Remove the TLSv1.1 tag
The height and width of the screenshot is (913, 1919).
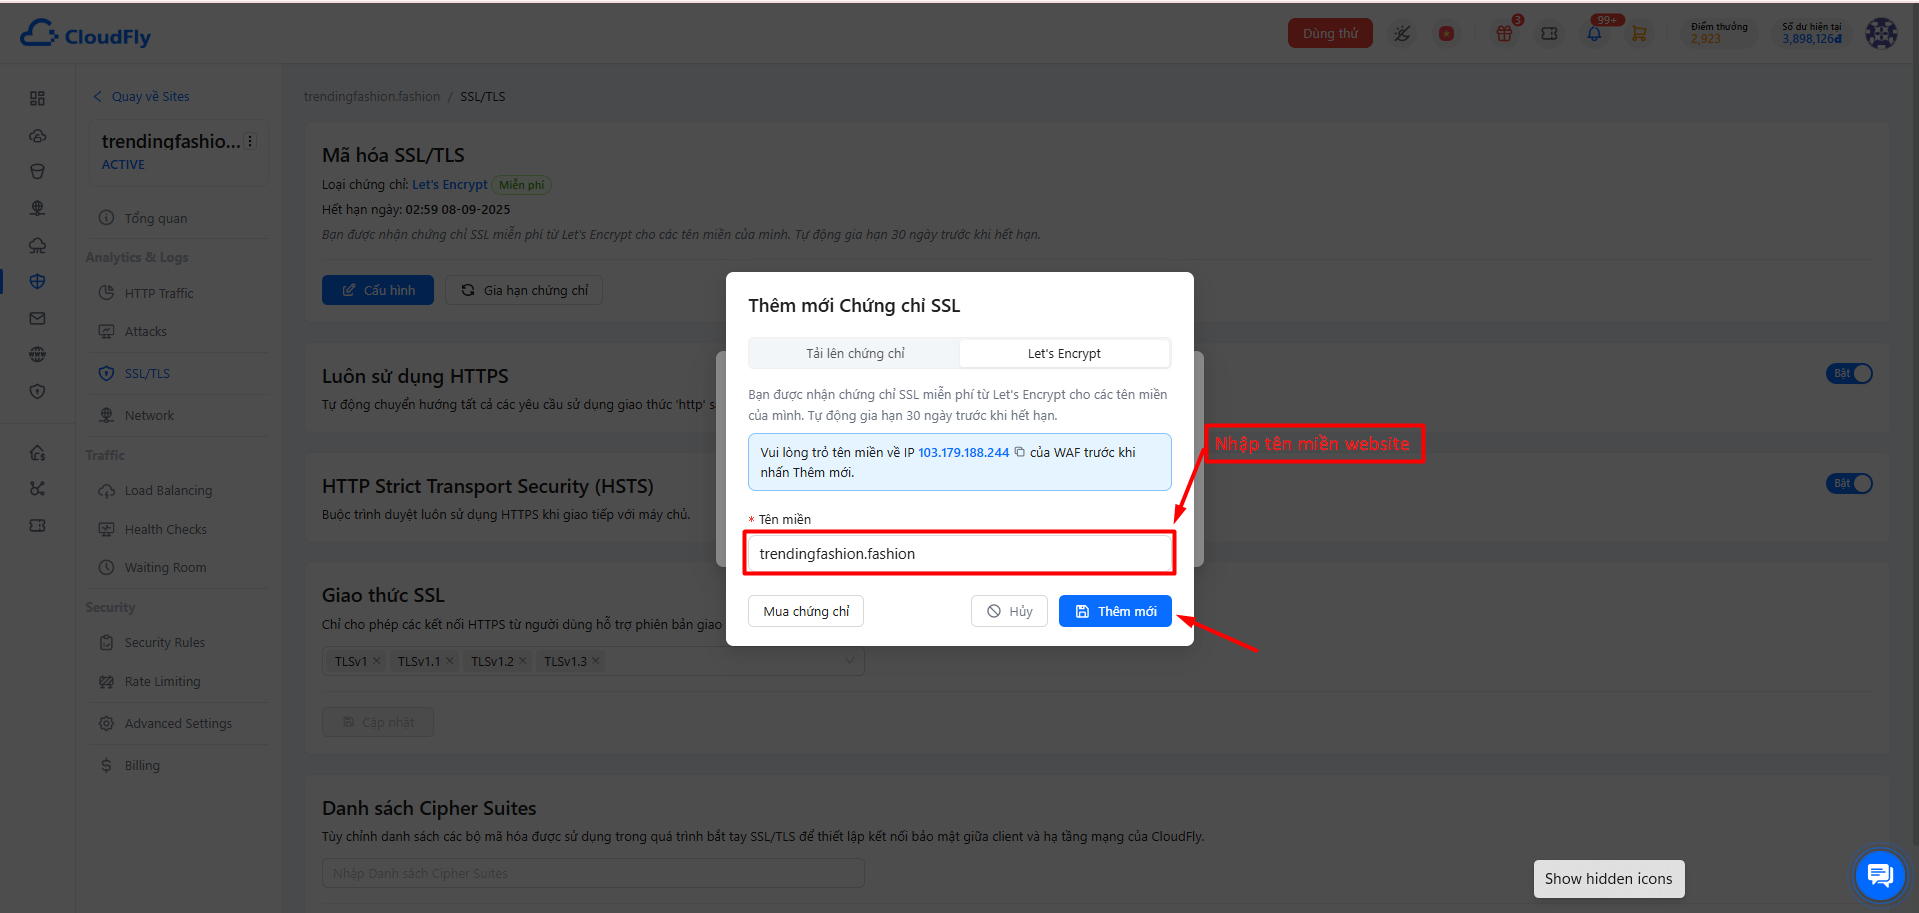coord(450,661)
